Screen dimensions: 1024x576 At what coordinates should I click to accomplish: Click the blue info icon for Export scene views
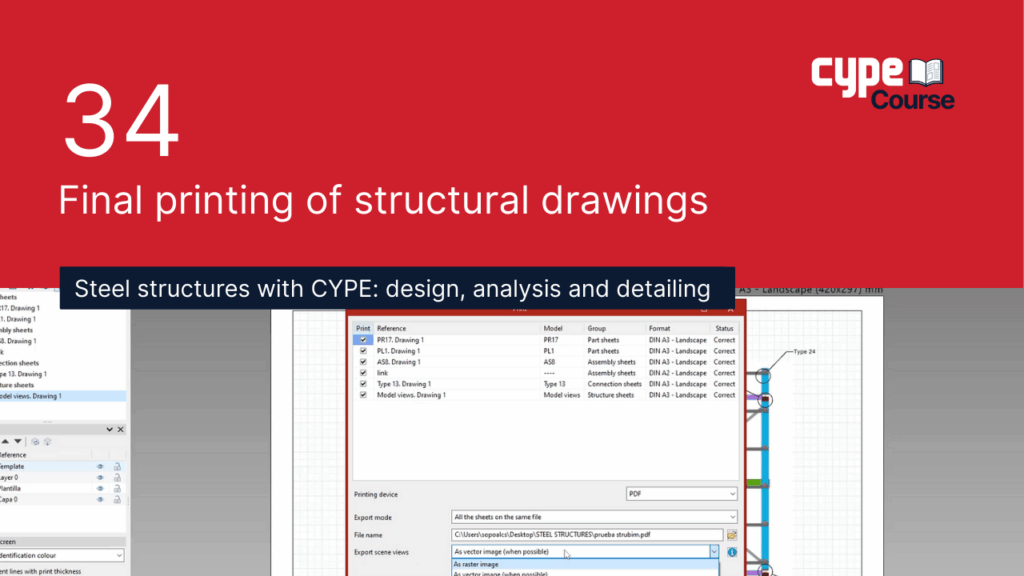pos(732,551)
